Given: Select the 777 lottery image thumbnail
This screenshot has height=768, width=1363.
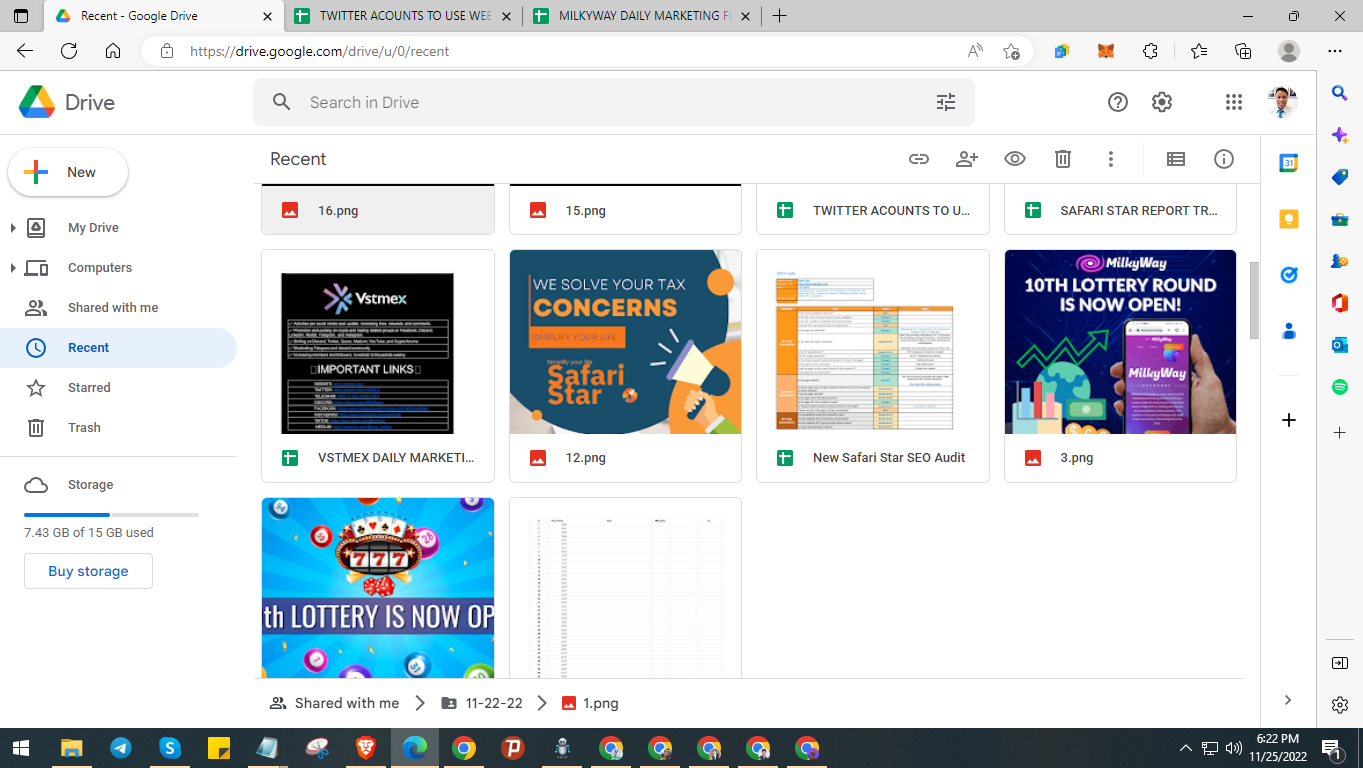Looking at the screenshot, I should (x=378, y=588).
